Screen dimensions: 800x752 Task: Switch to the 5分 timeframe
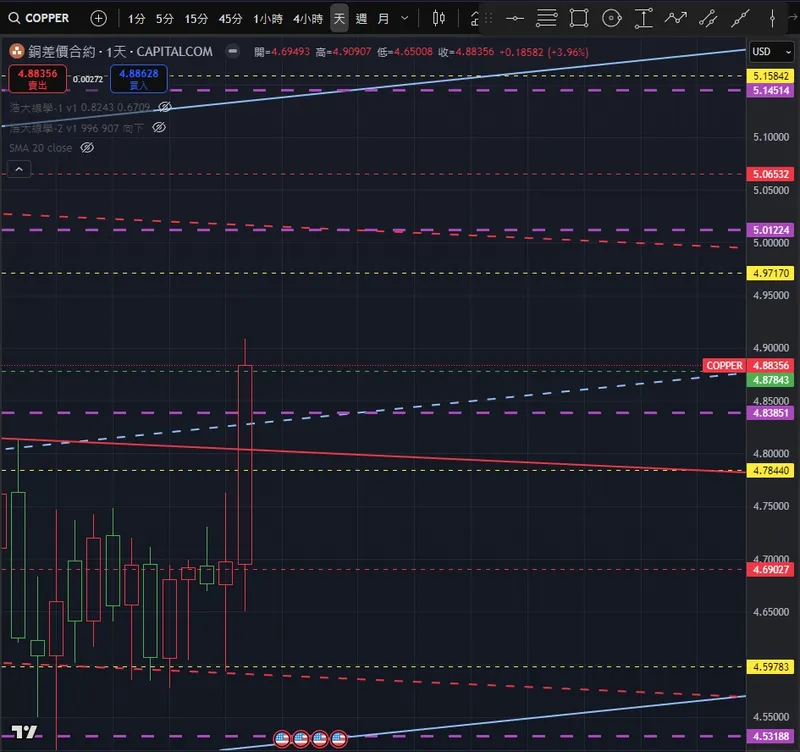click(x=164, y=19)
